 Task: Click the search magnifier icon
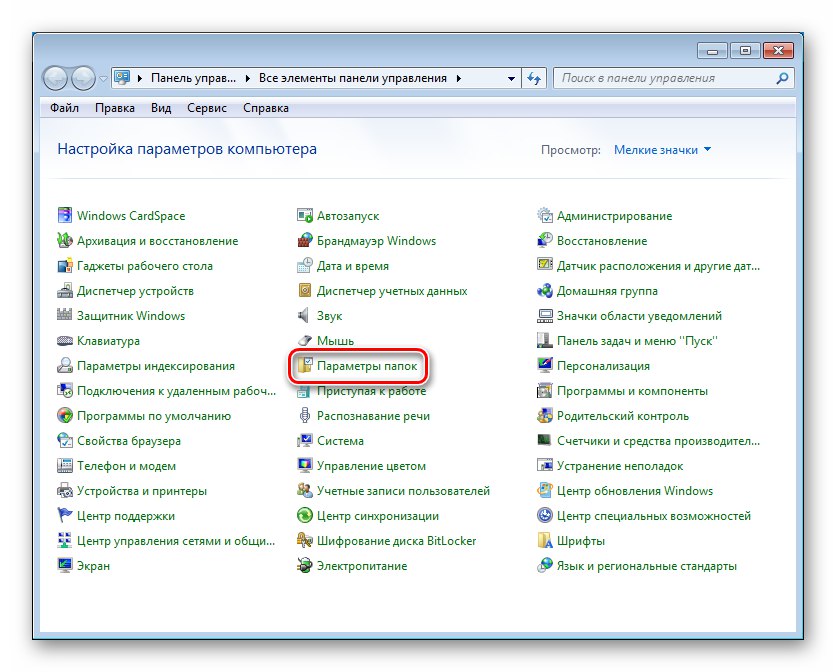(782, 78)
